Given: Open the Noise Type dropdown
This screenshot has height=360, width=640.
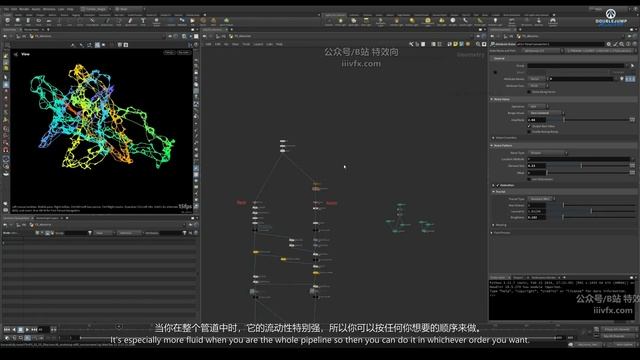Looking at the screenshot, I should [x=547, y=153].
